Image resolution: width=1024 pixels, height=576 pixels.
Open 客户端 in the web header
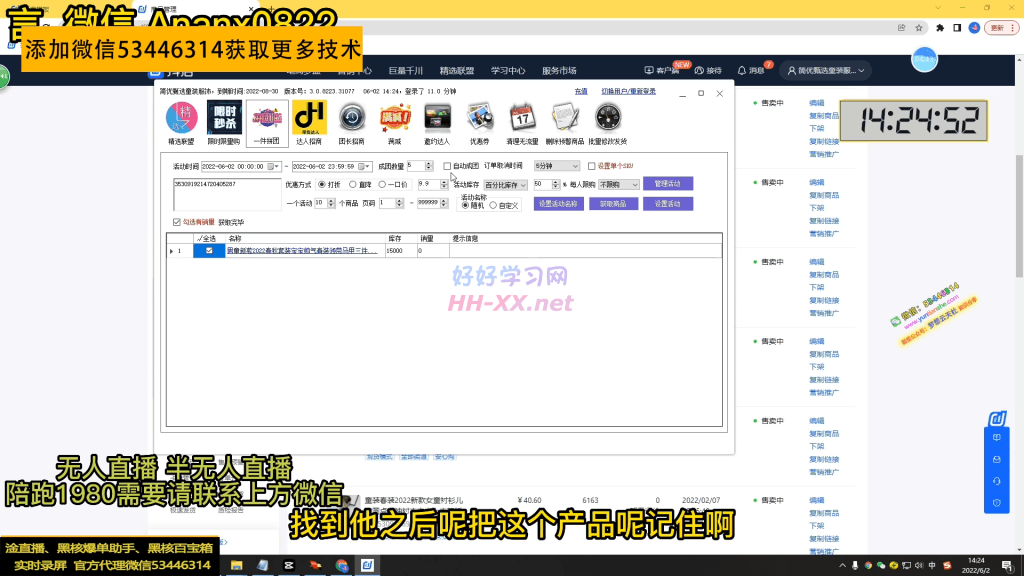(662, 71)
